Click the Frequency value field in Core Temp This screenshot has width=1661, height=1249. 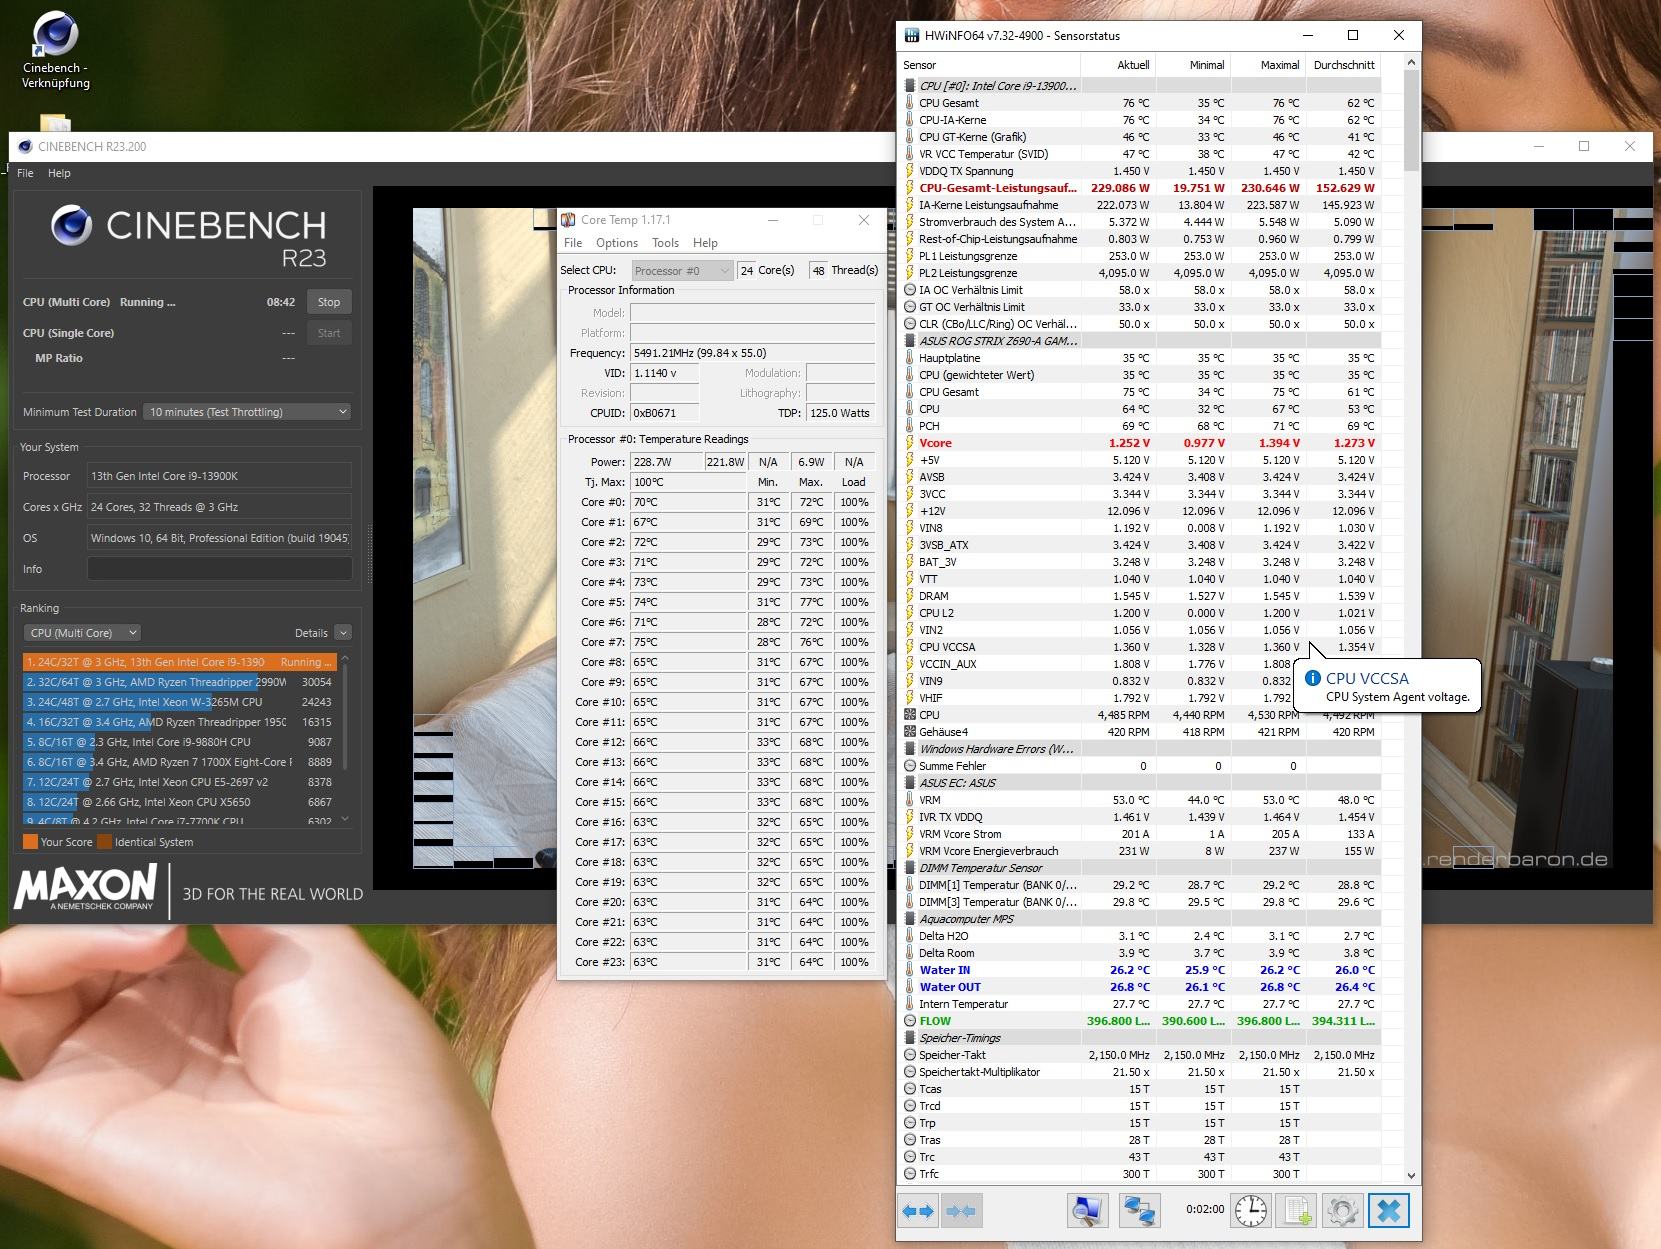click(752, 353)
